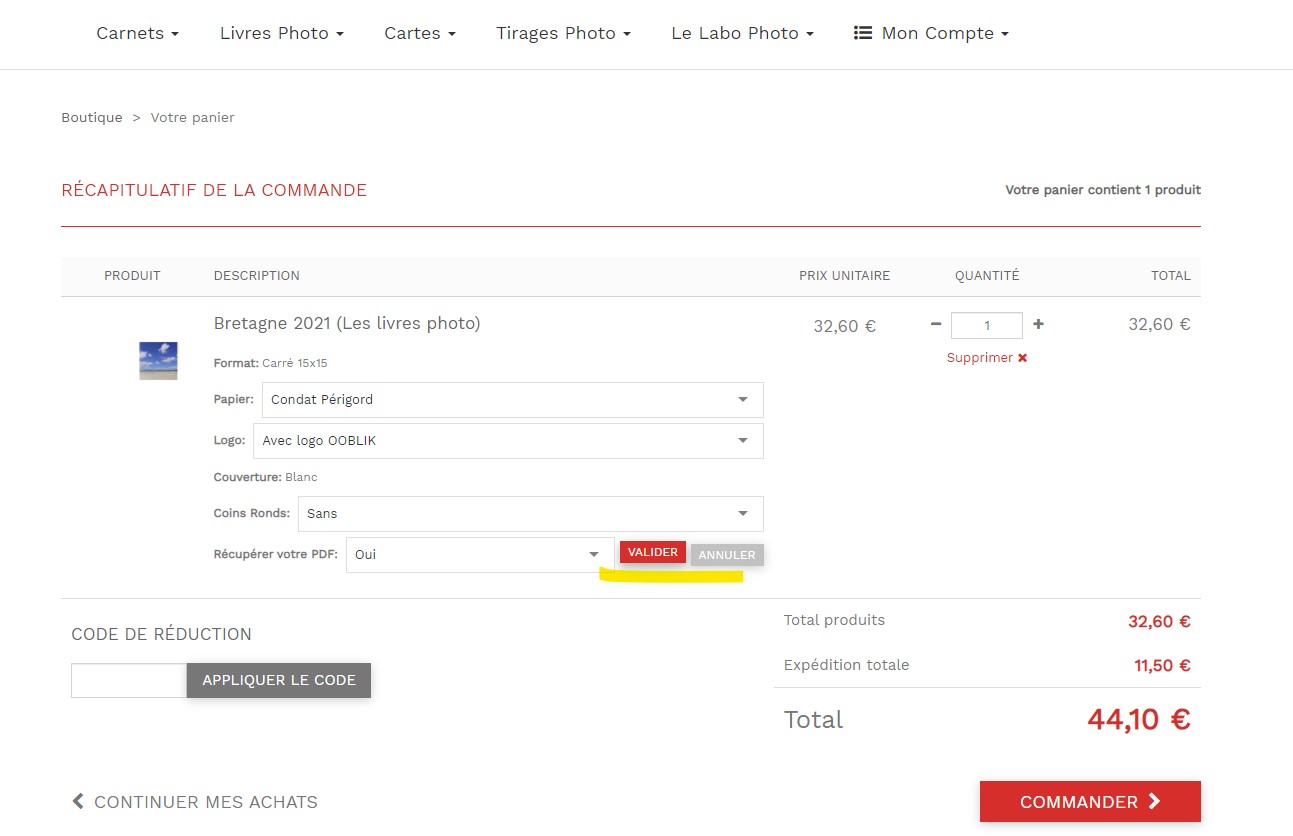The image size is (1293, 836).
Task: Open the Livres Photo menu
Action: pos(281,33)
